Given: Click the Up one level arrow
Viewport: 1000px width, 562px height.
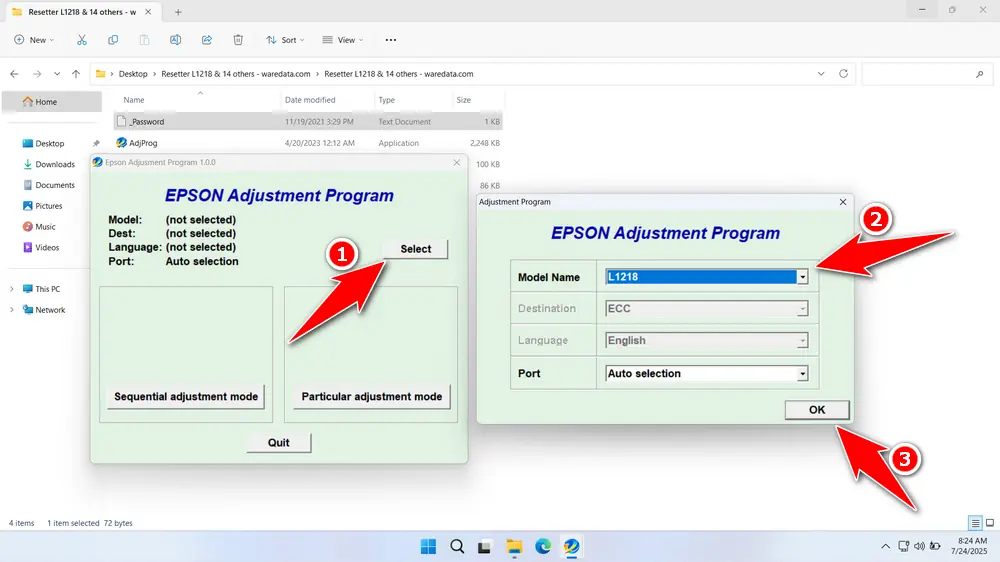Looking at the screenshot, I should (x=76, y=74).
